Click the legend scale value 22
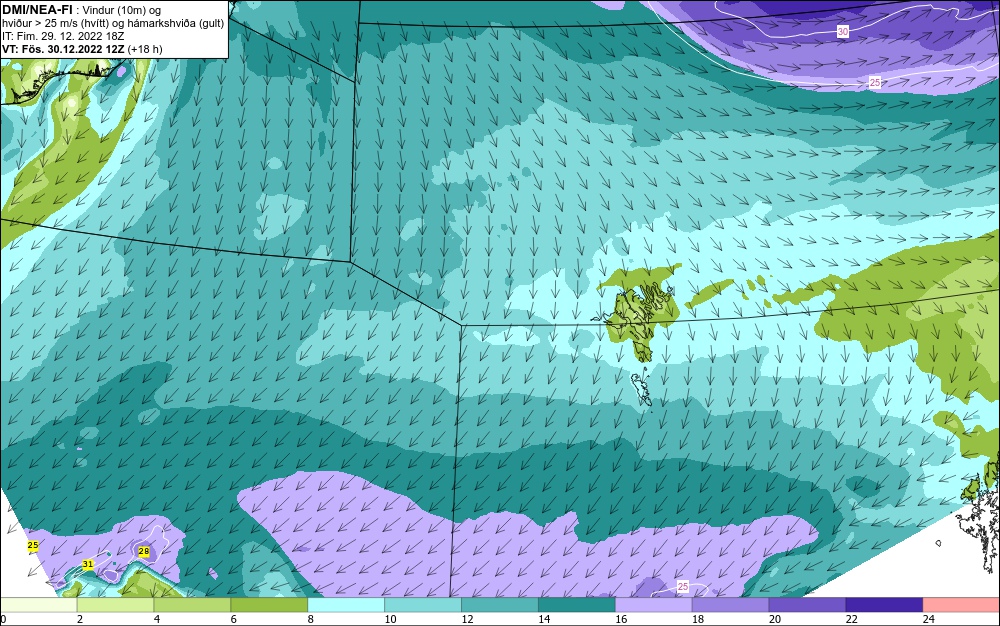This screenshot has width=1000, height=626. (x=852, y=619)
